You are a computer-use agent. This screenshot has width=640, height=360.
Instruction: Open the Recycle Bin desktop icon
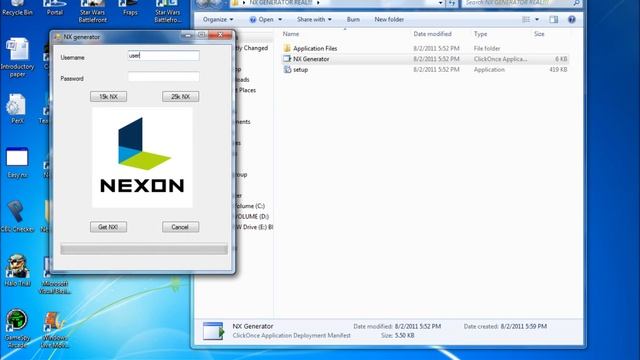17,8
